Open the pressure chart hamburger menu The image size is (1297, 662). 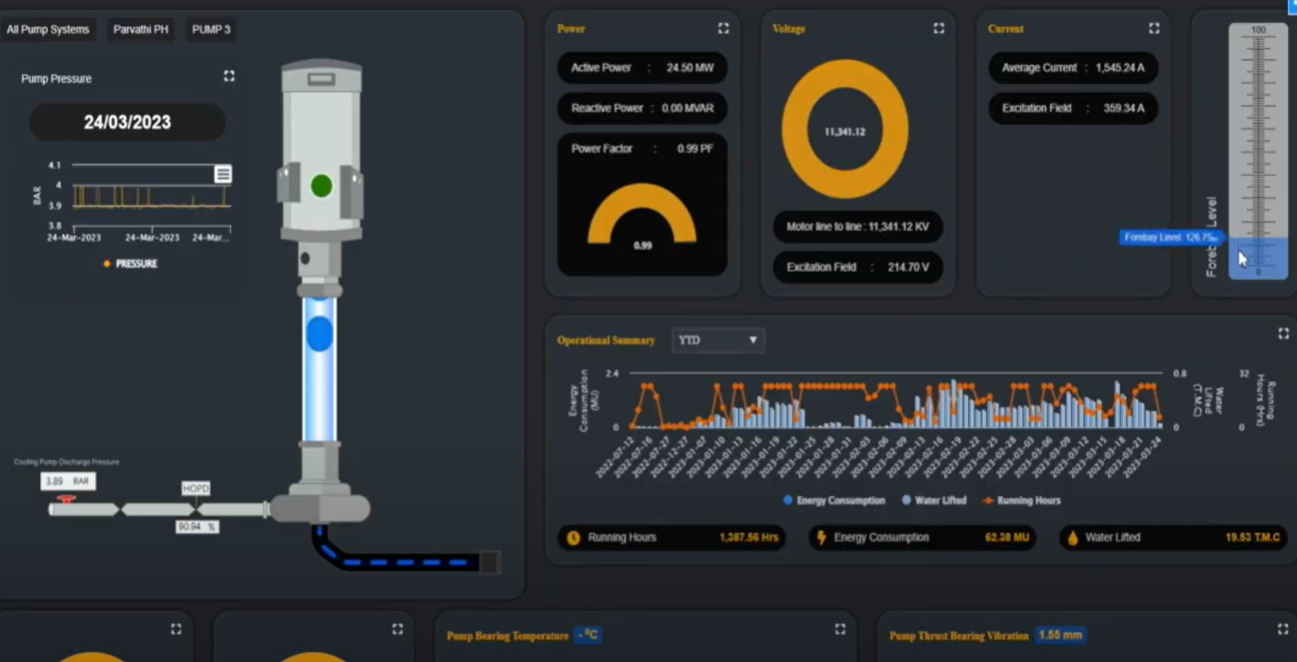click(223, 174)
